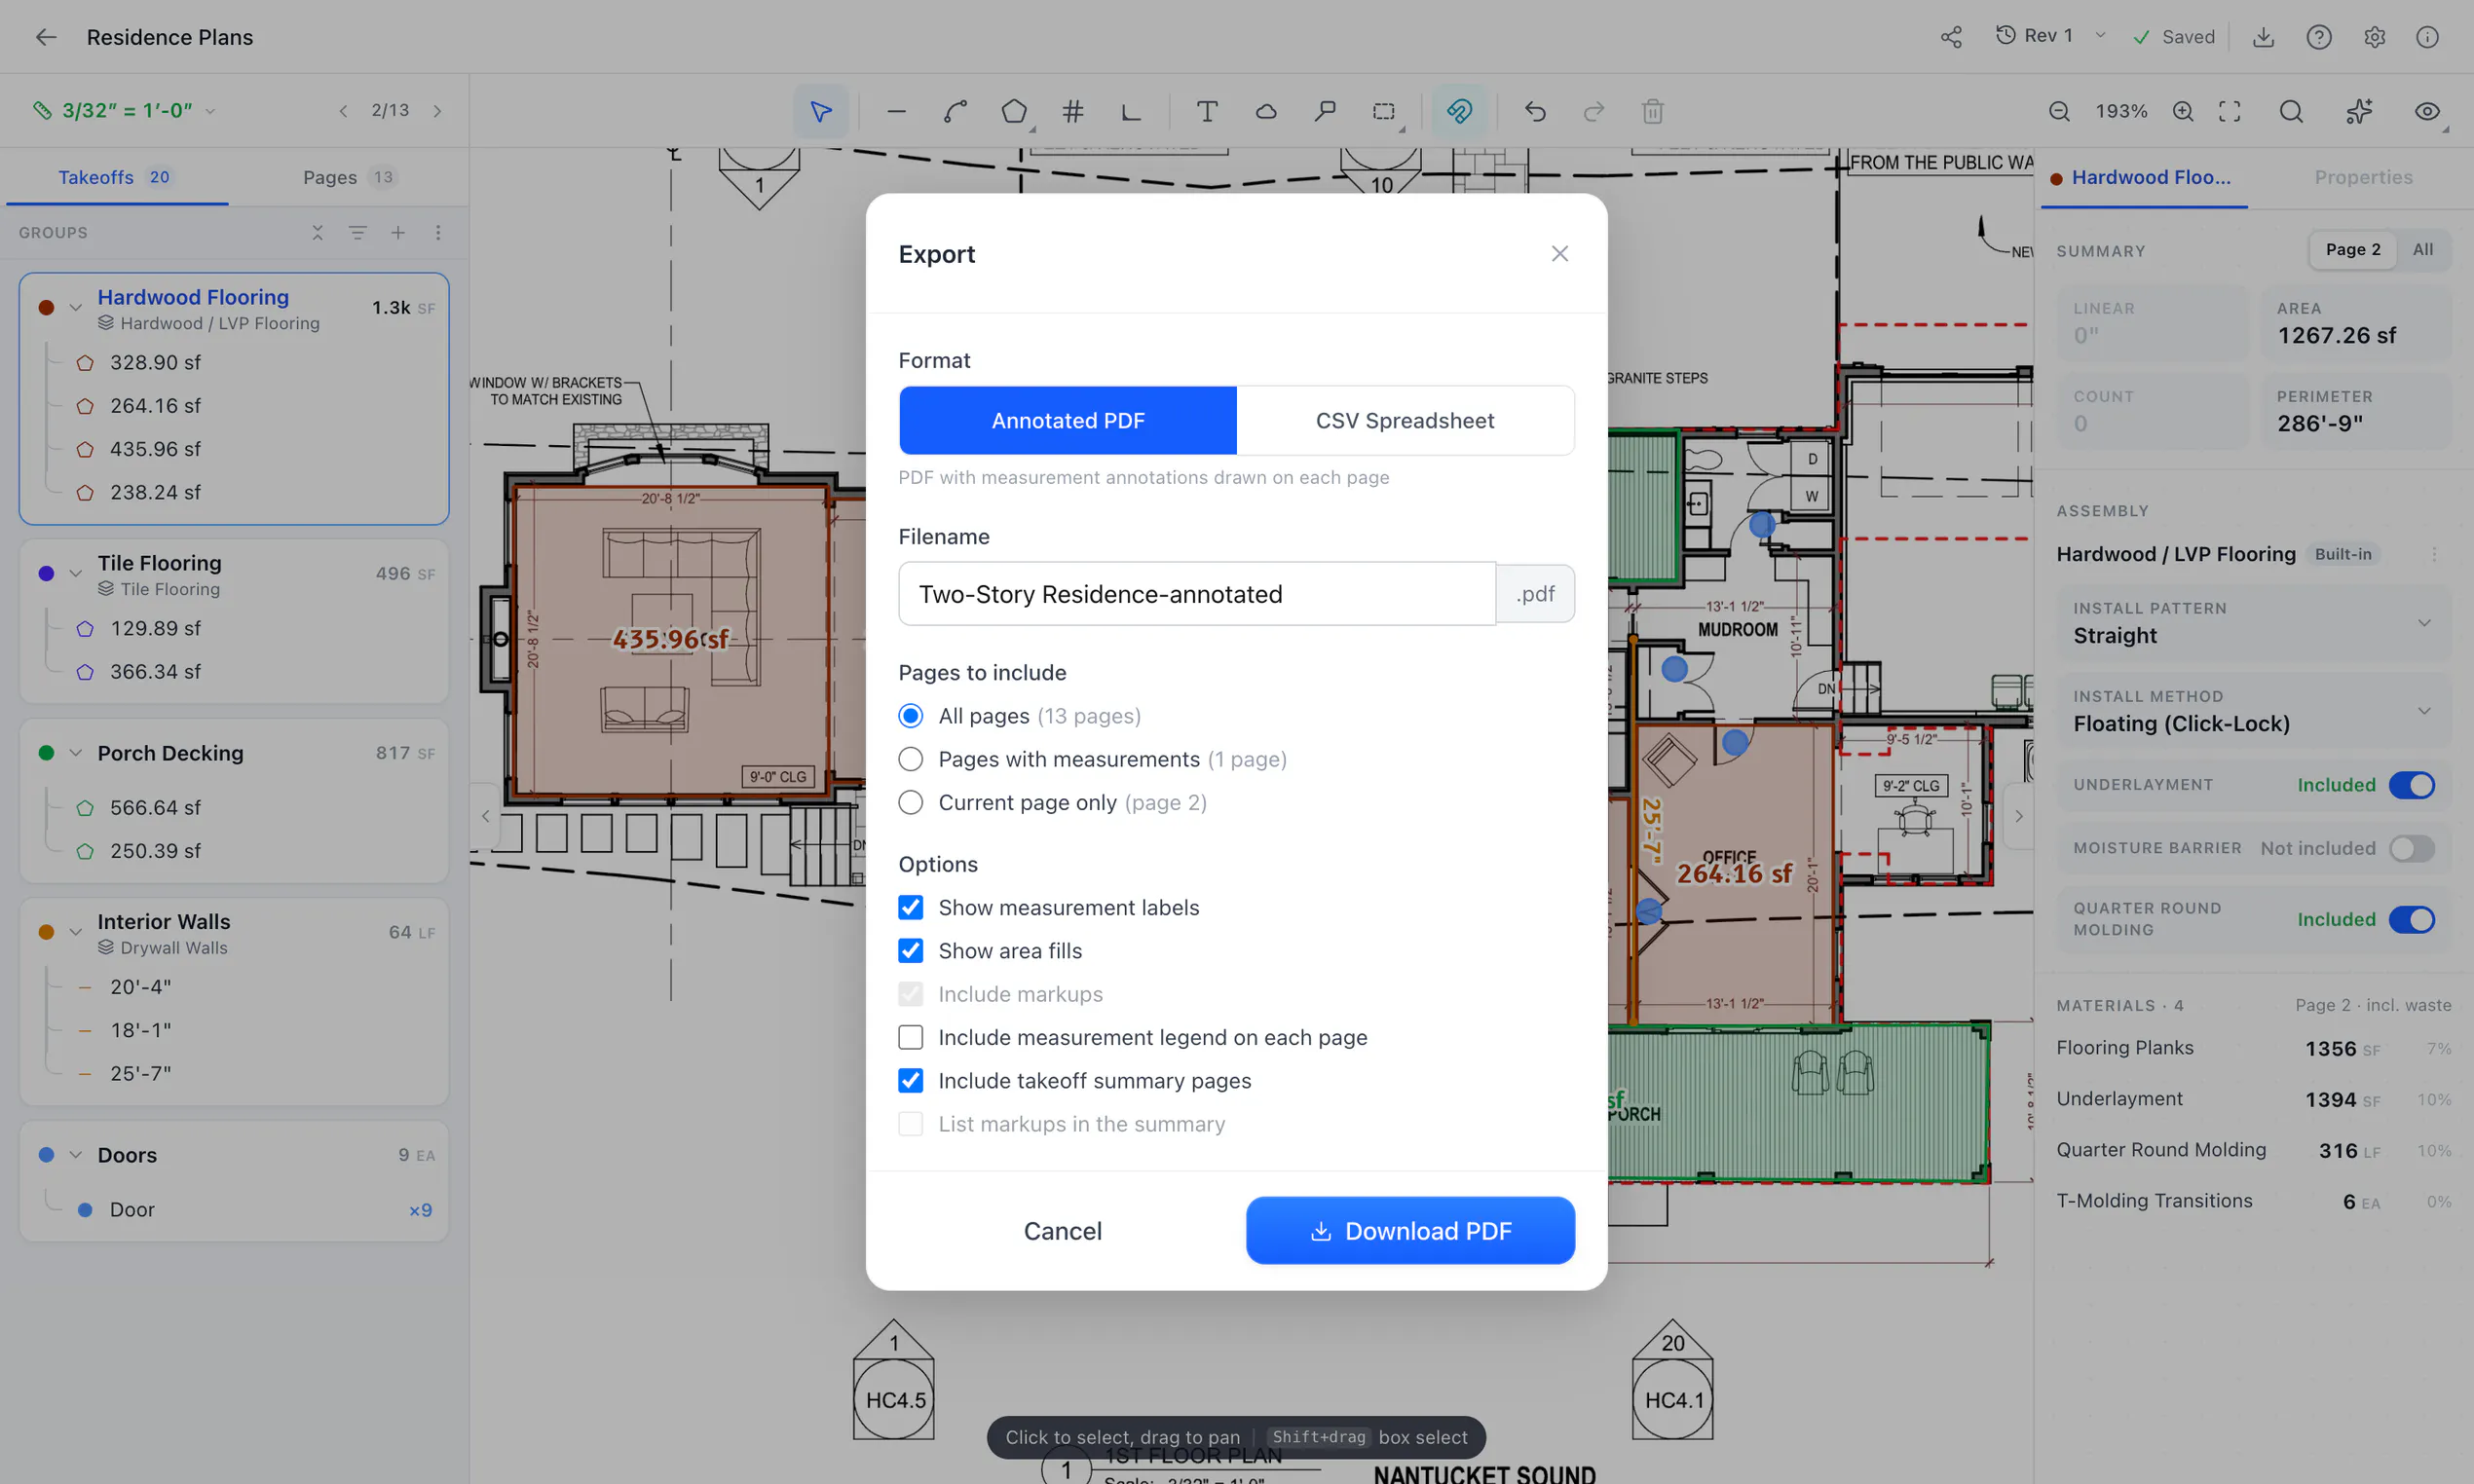Select the pointer selection tool
Viewport: 2474px width, 1484px height.
tap(821, 111)
